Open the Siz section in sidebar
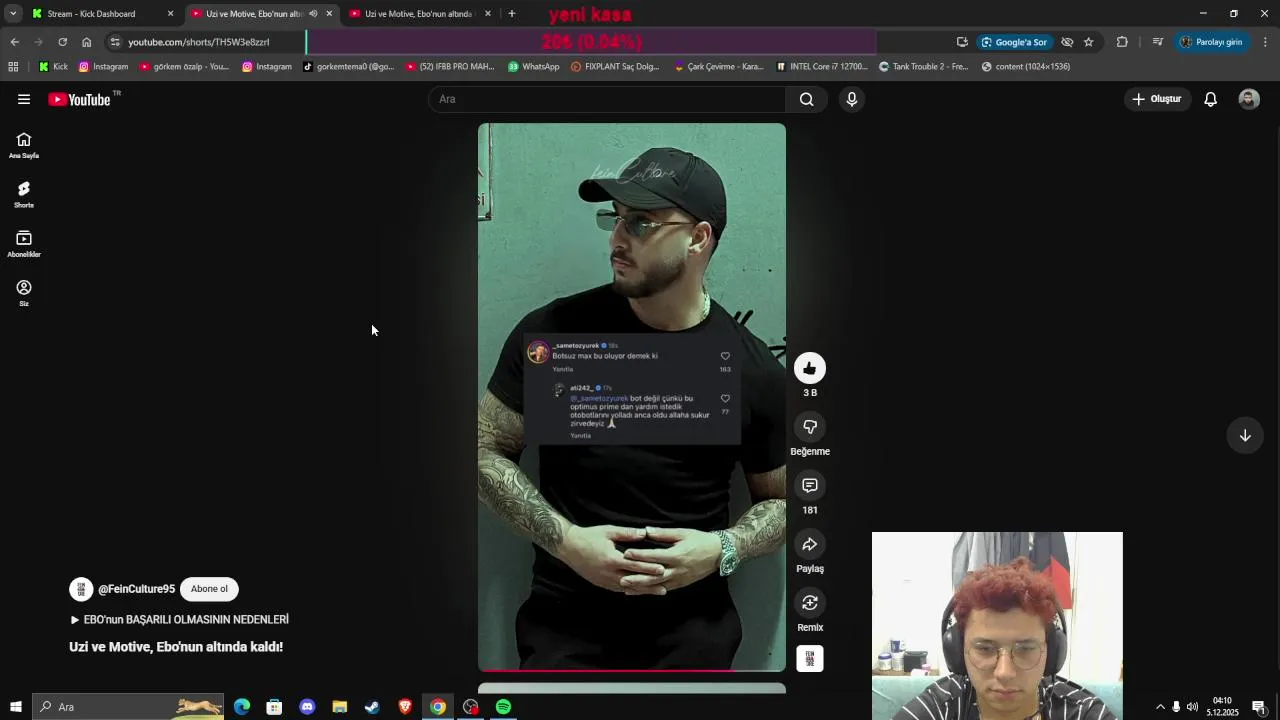Image resolution: width=1280 pixels, height=720 pixels. 24,293
